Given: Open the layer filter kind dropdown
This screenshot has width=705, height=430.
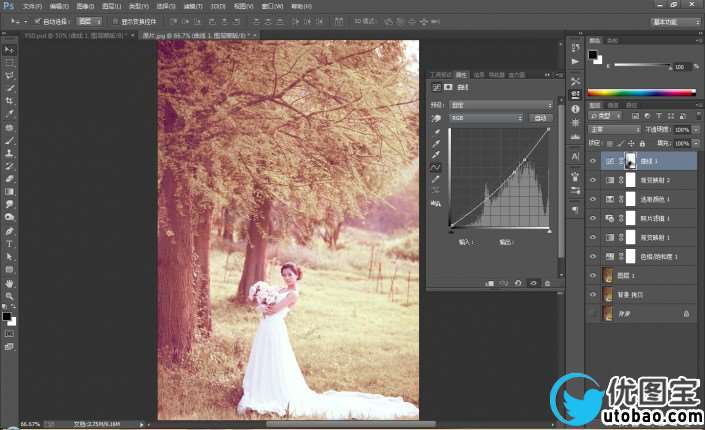Looking at the screenshot, I should [x=605, y=116].
